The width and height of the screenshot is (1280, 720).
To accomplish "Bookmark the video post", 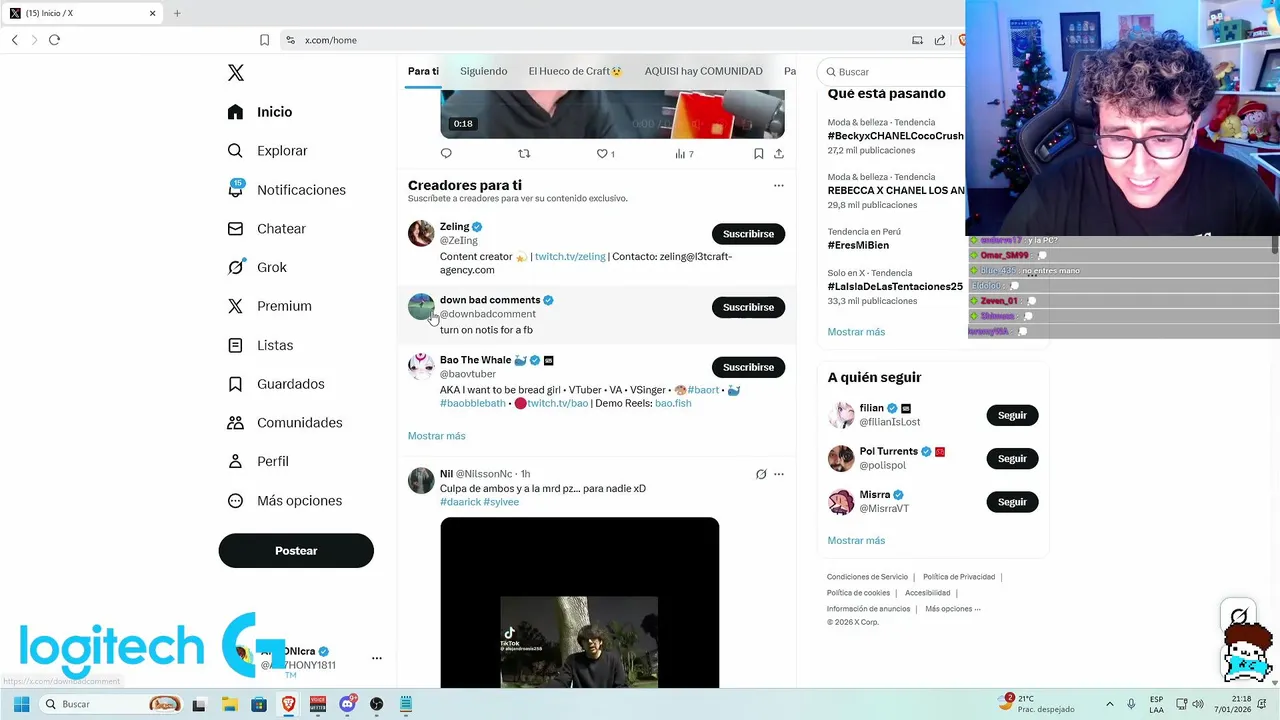I will (x=758, y=153).
